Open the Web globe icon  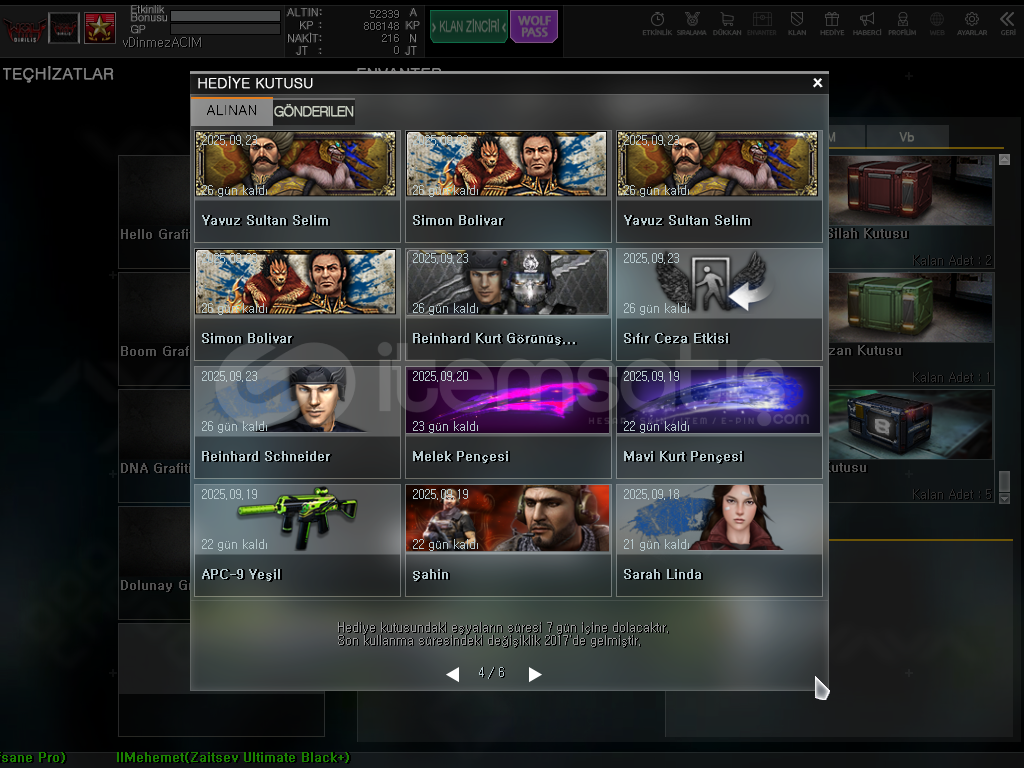point(937,23)
